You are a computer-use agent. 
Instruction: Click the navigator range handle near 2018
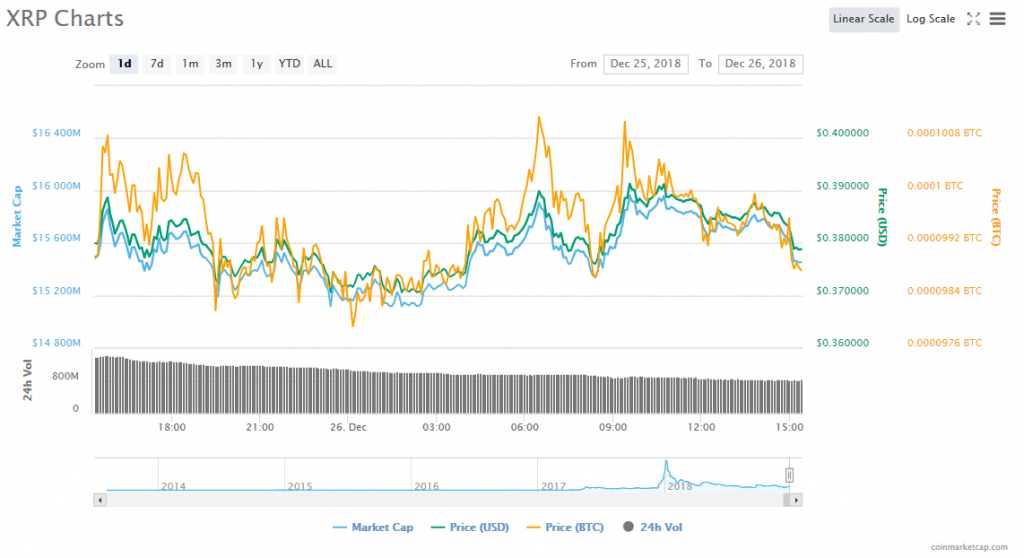(x=789, y=475)
